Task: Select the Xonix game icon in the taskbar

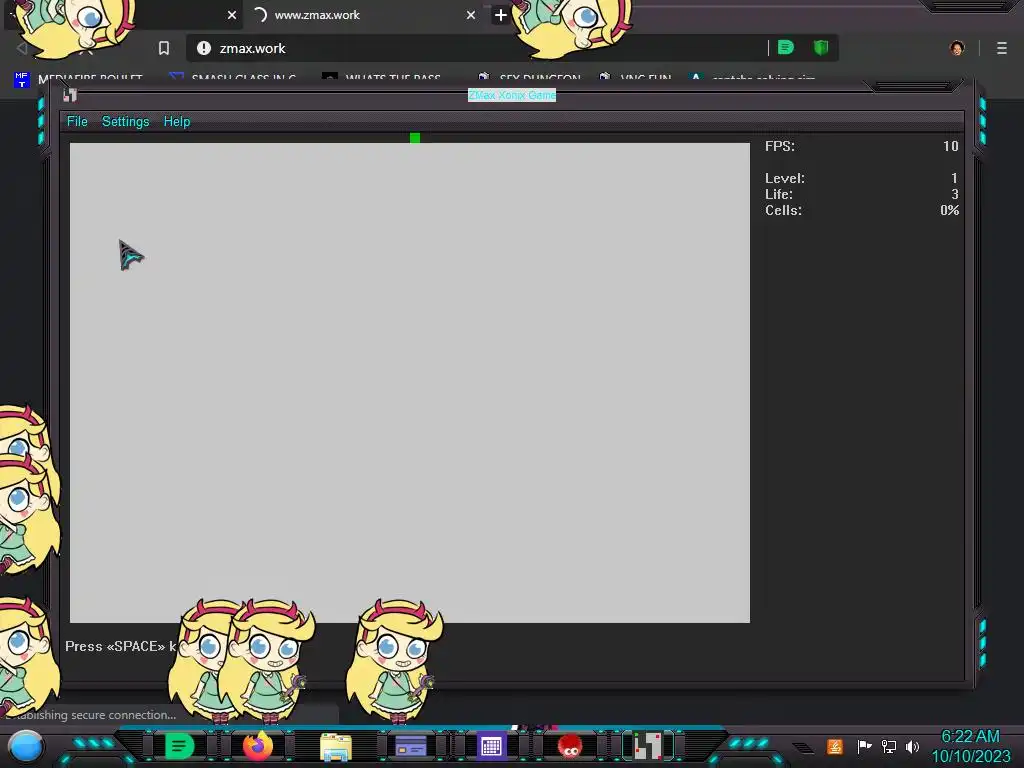Action: pos(648,746)
